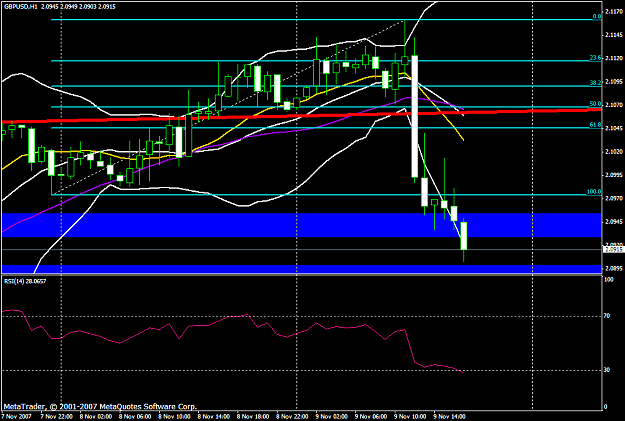The image size is (625, 421).
Task: Select the Fibonacci 50.0 level label
Action: point(596,104)
